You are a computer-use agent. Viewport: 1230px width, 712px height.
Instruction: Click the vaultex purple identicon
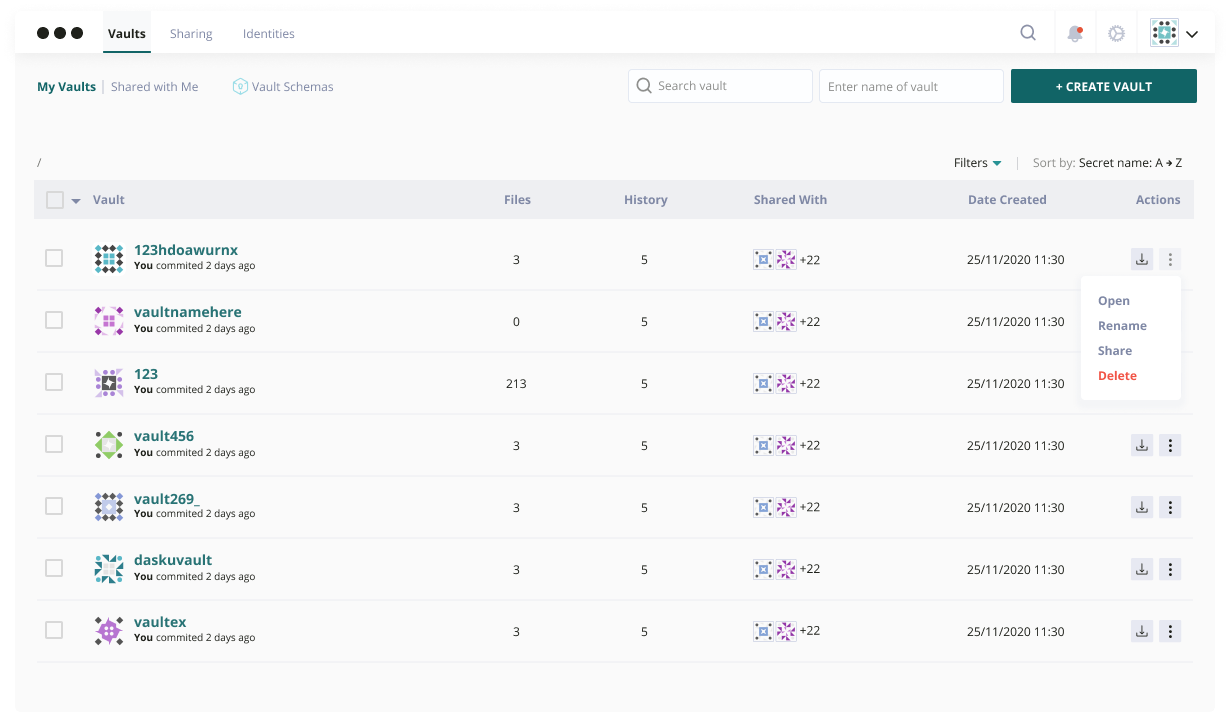tap(109, 631)
